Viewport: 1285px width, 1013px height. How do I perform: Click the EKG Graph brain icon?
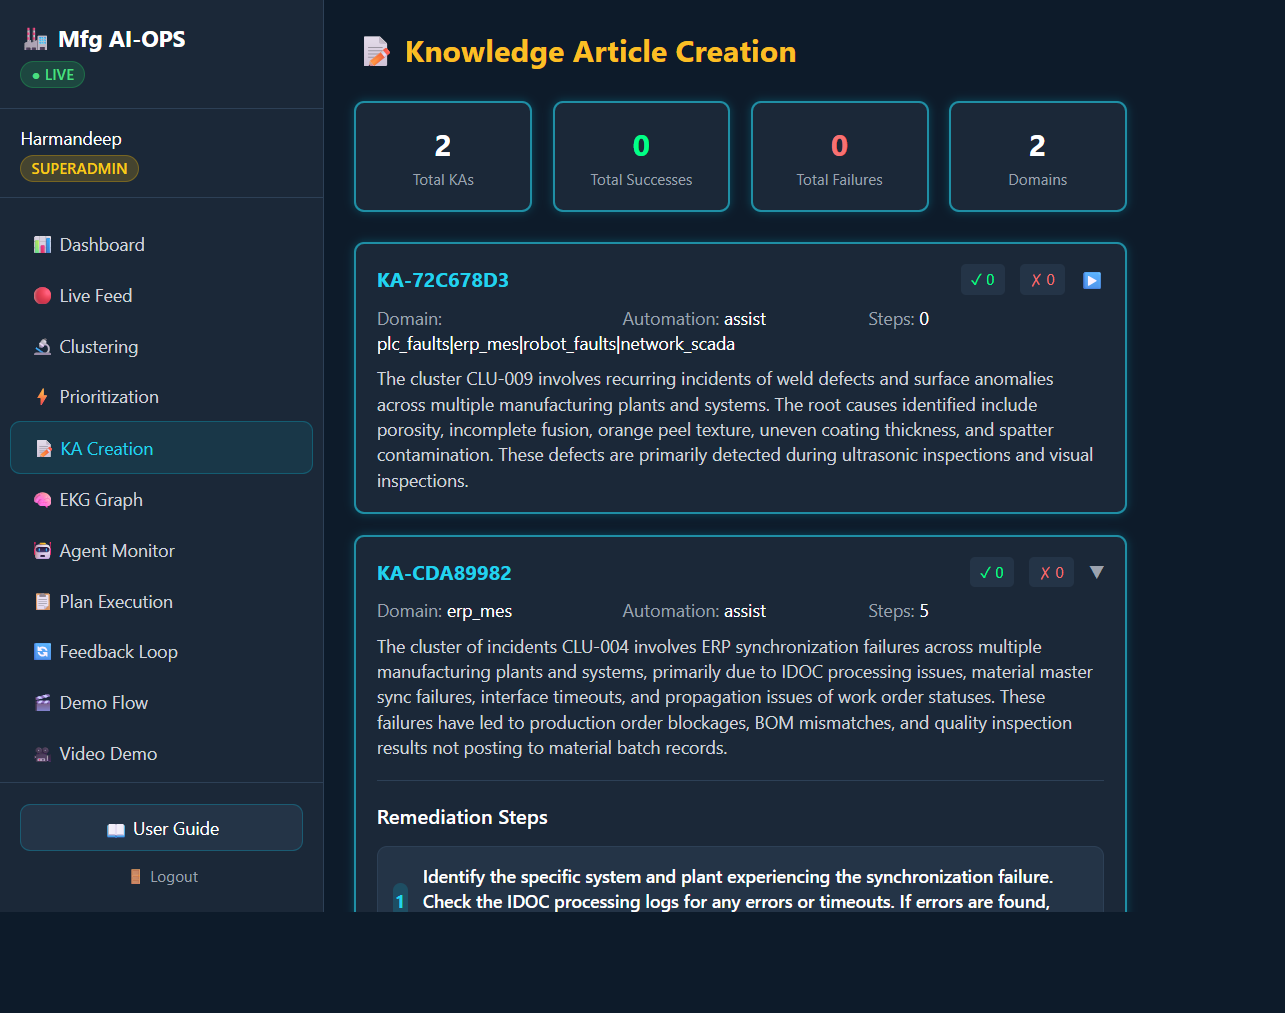coord(42,500)
